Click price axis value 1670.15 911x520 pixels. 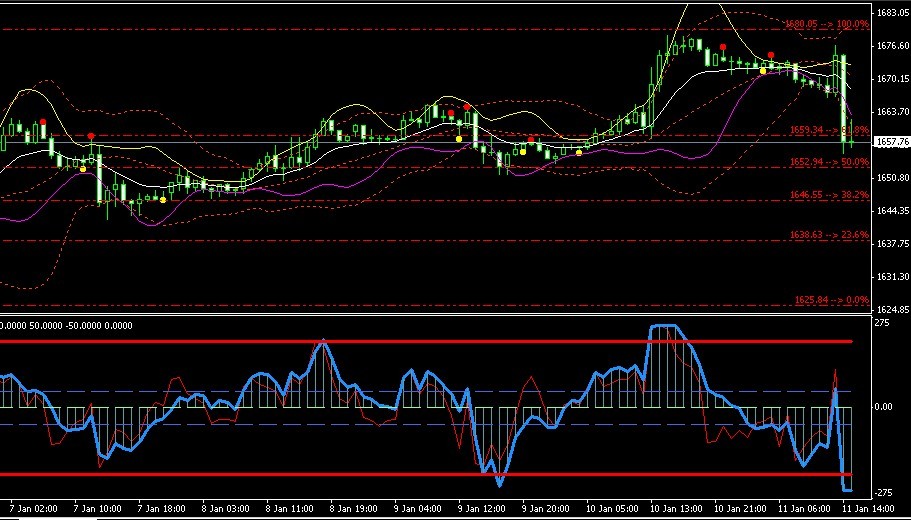(893, 78)
